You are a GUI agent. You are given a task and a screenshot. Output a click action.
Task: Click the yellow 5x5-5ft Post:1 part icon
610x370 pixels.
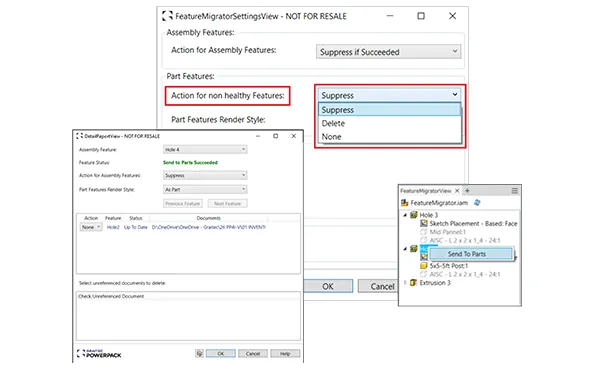click(424, 266)
